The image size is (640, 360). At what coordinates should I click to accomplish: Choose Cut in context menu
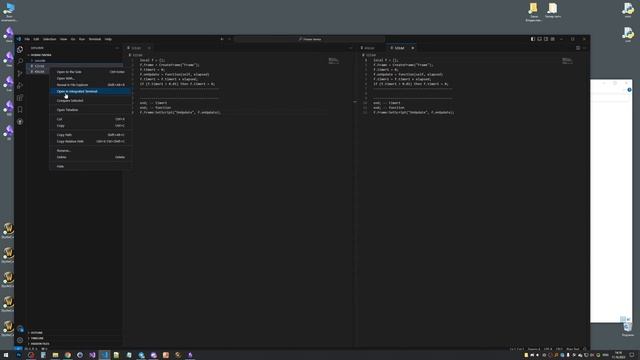(90, 119)
